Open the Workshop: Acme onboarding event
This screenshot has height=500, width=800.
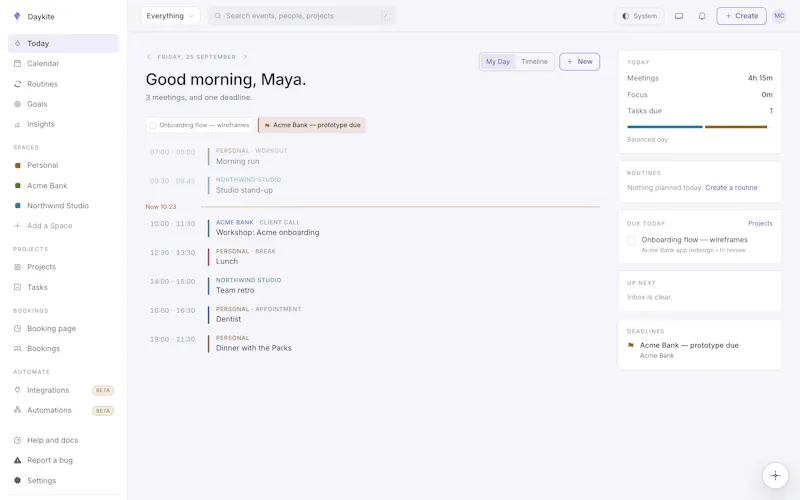373,228
